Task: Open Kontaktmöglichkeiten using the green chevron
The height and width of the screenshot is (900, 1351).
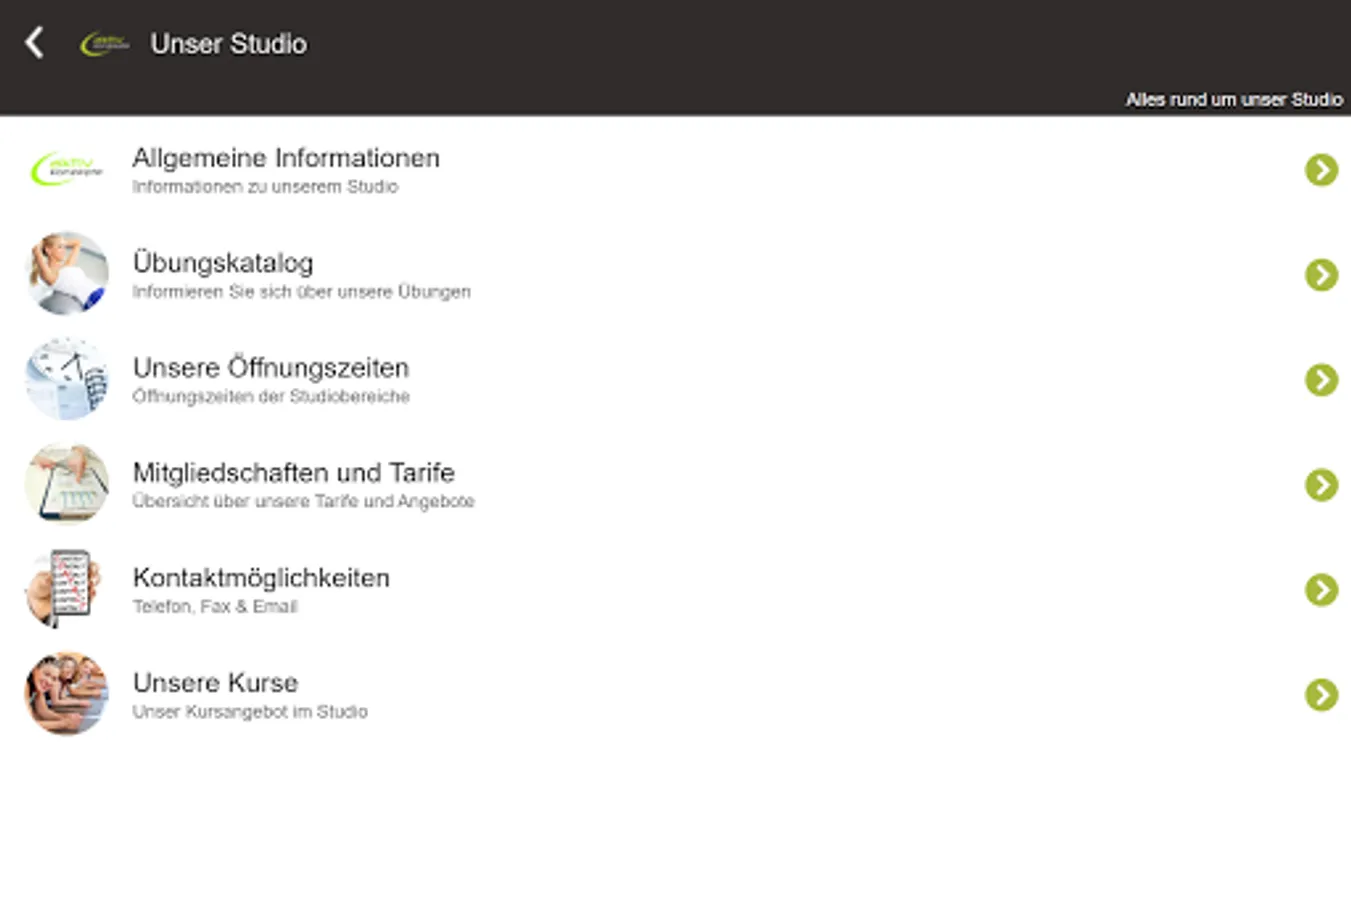Action: (x=1321, y=590)
